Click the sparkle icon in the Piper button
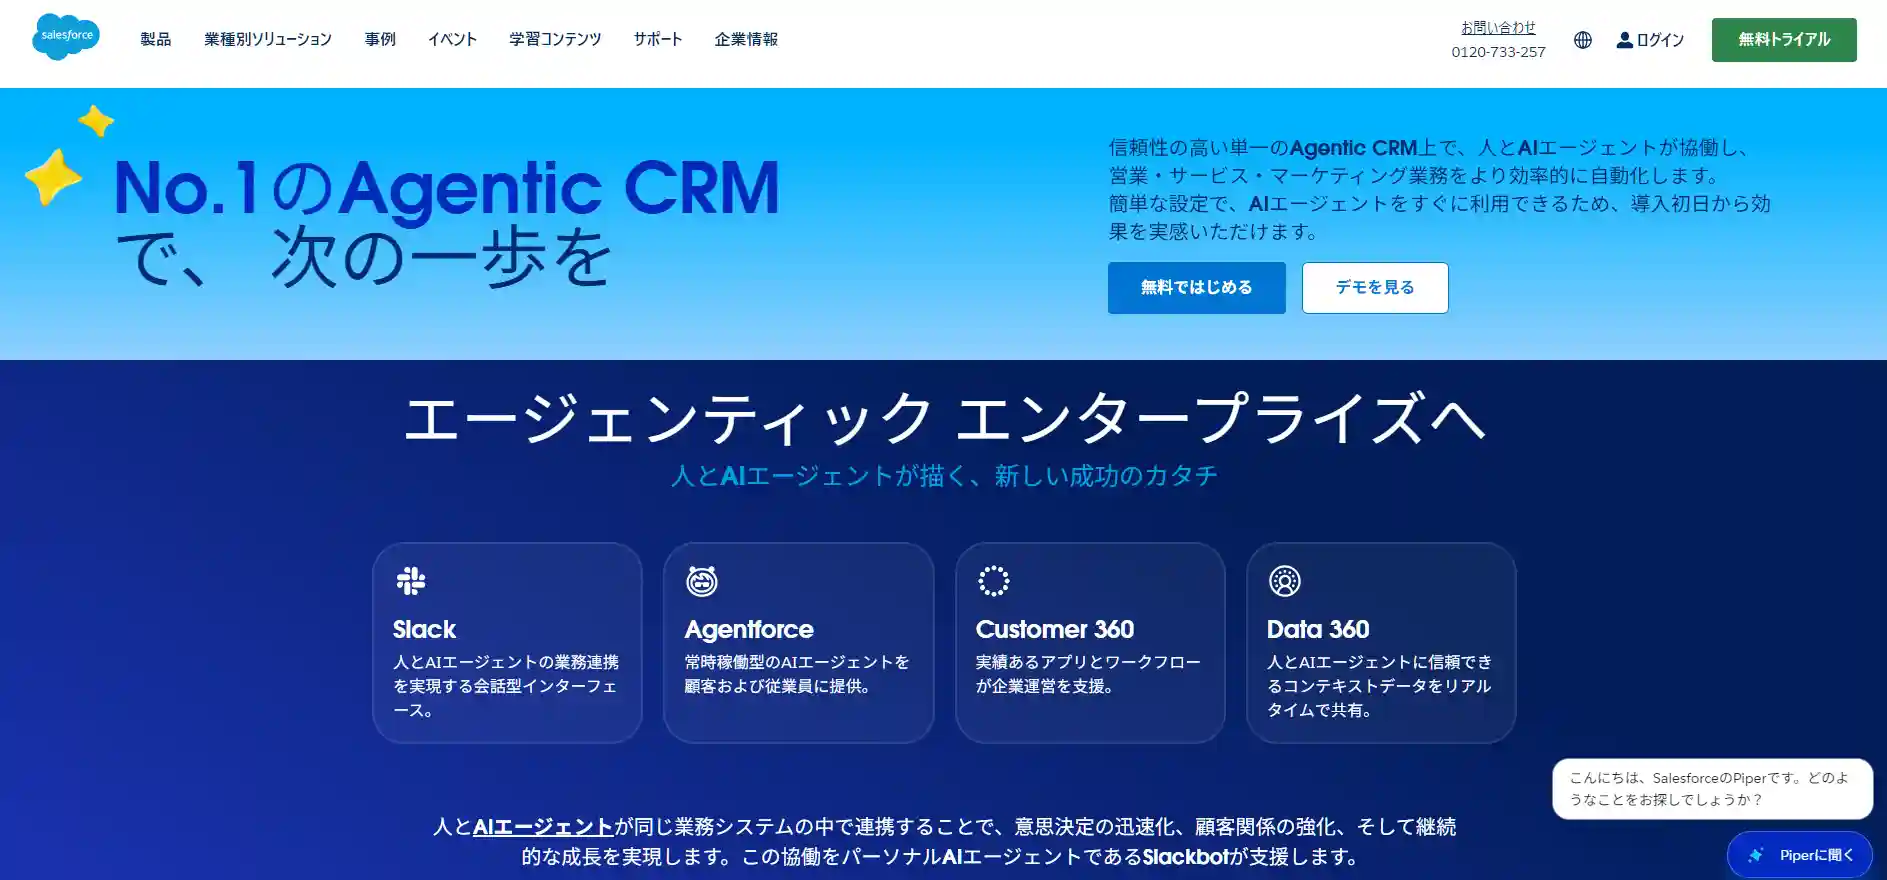This screenshot has height=880, width=1887. tap(1755, 855)
